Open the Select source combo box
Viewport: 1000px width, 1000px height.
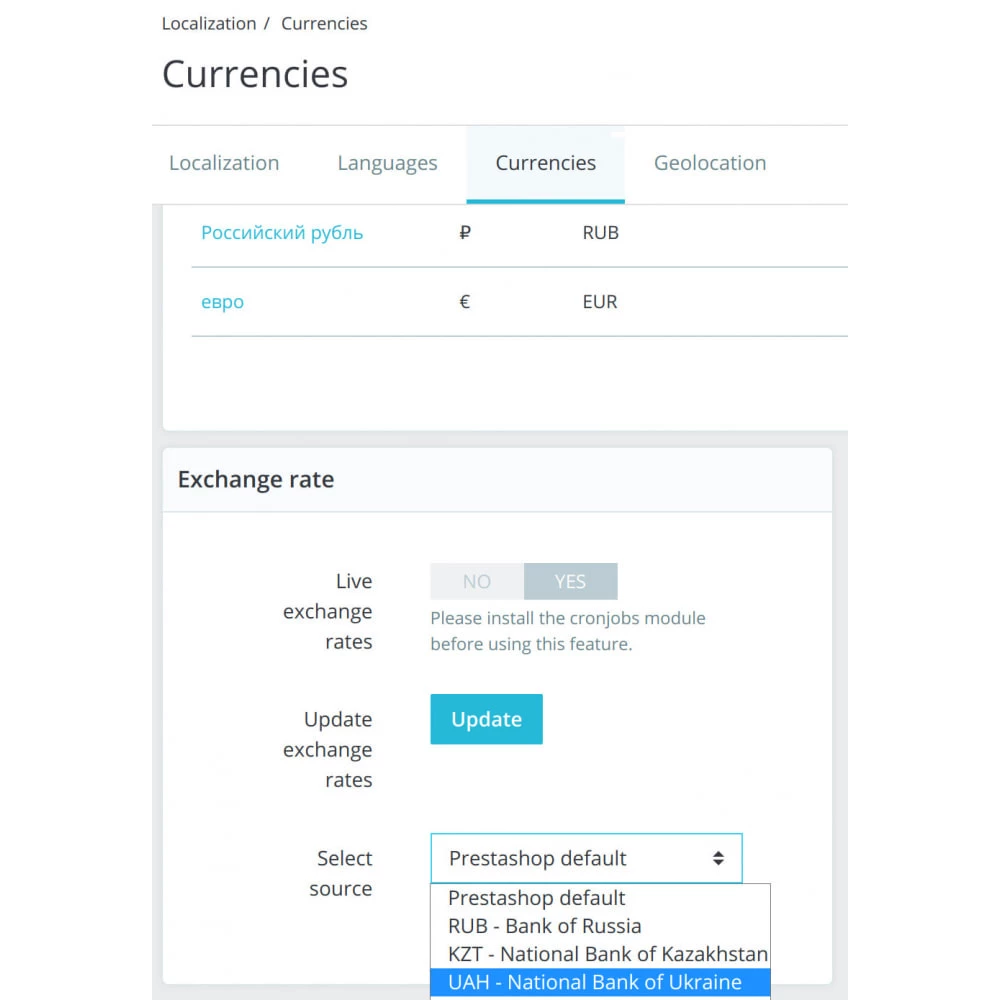click(586, 858)
